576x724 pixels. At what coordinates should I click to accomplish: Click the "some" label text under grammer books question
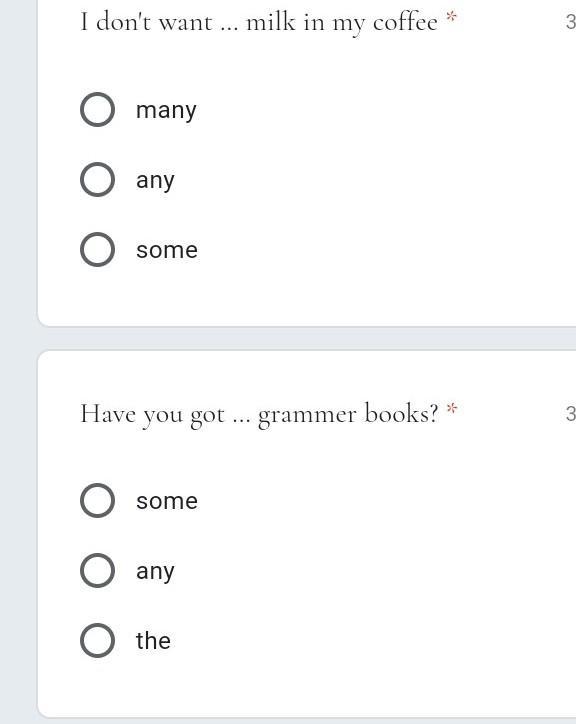coord(167,501)
